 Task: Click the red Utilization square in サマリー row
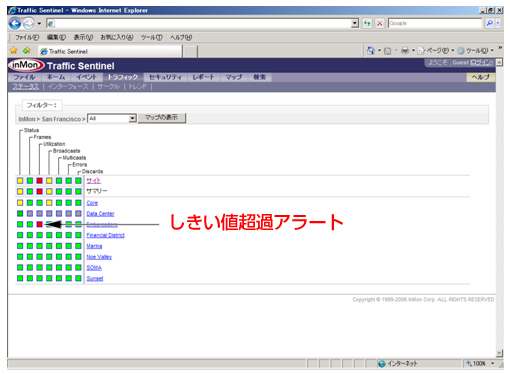point(39,191)
